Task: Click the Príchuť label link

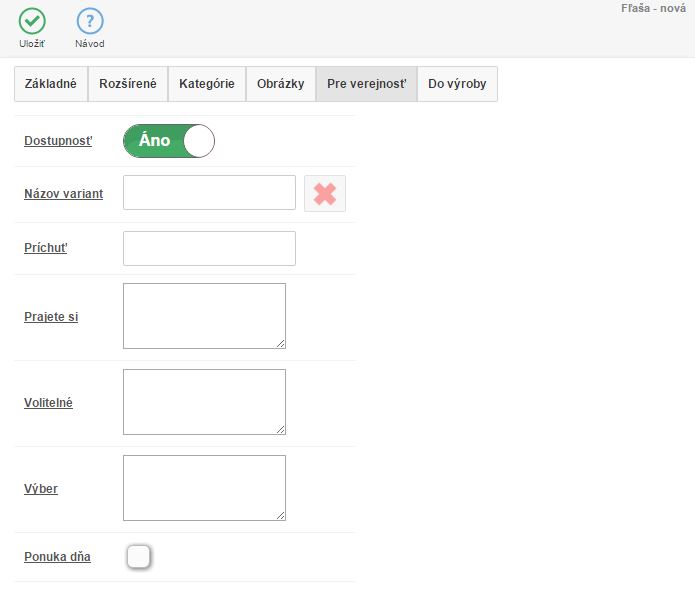Action: point(46,248)
